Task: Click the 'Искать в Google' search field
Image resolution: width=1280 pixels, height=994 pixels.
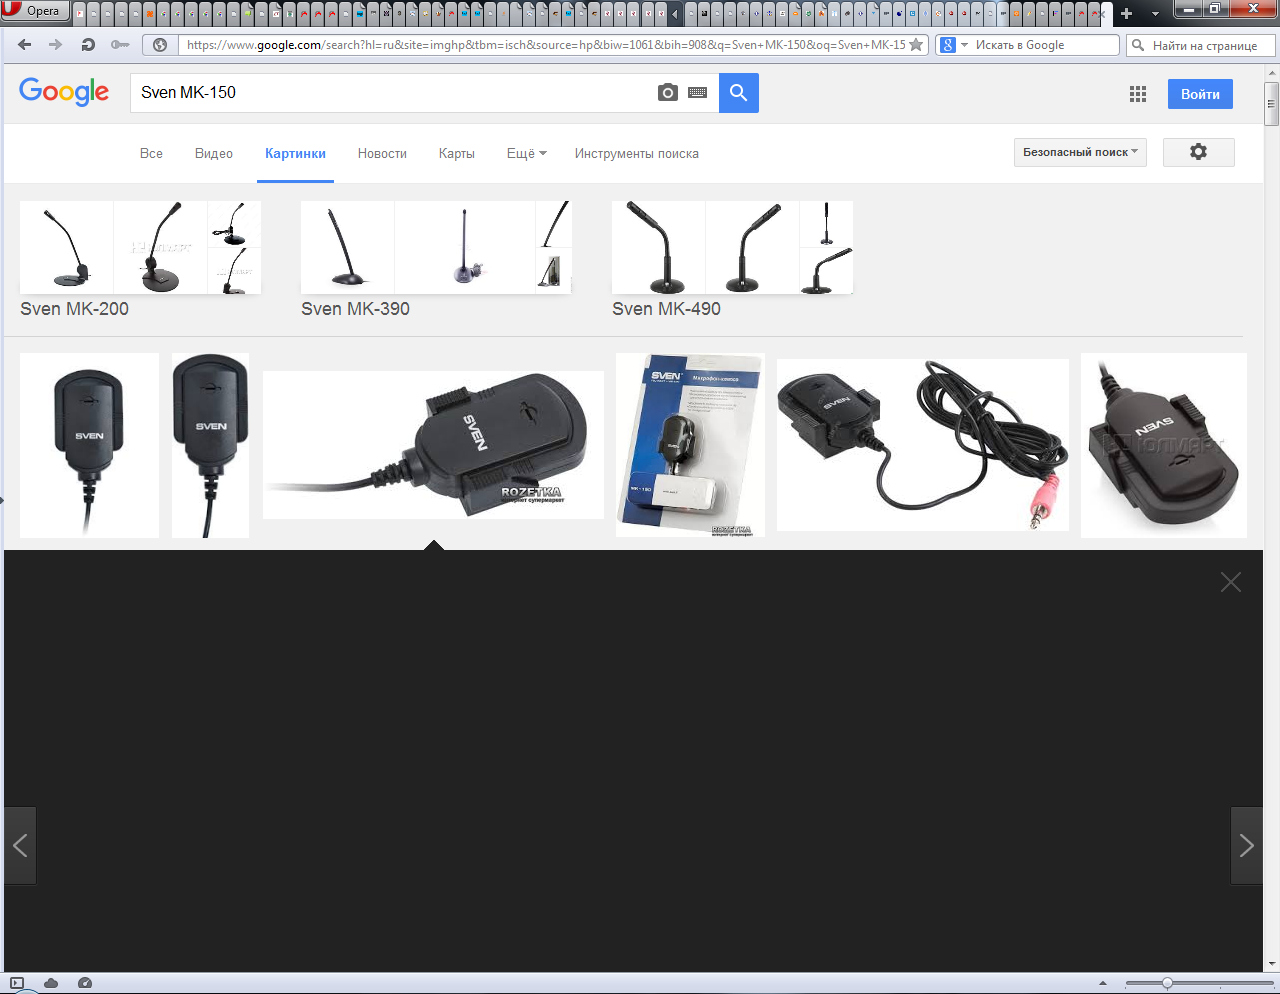Action: point(1044,45)
